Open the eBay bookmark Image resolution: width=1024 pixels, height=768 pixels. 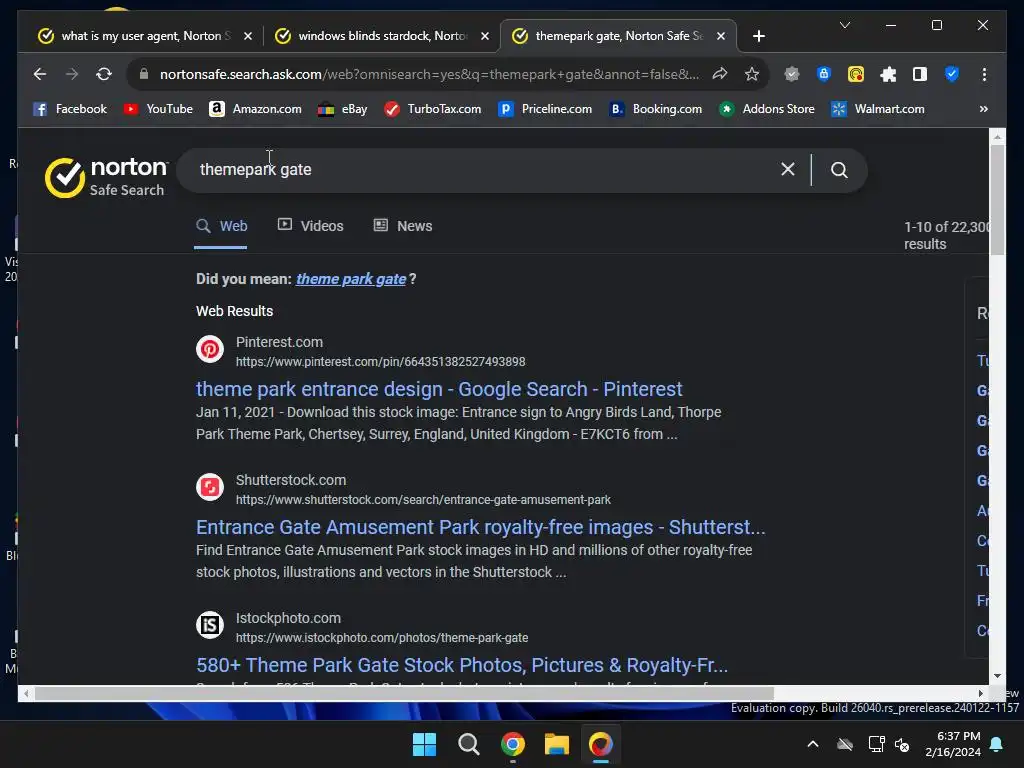(342, 109)
